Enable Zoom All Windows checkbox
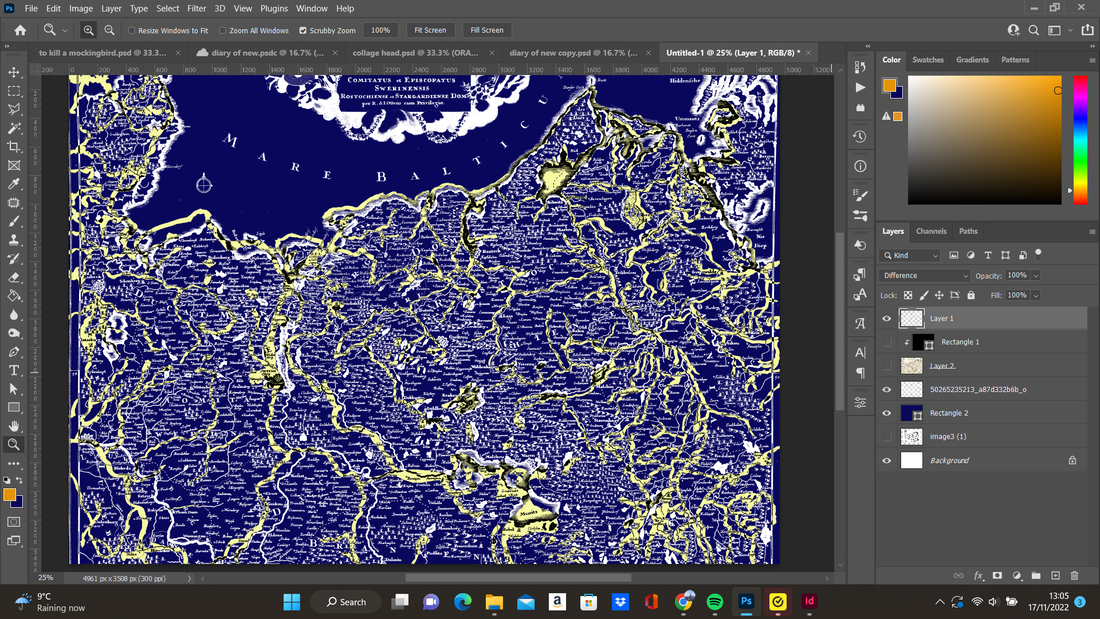The height and width of the screenshot is (619, 1100). click(x=222, y=31)
